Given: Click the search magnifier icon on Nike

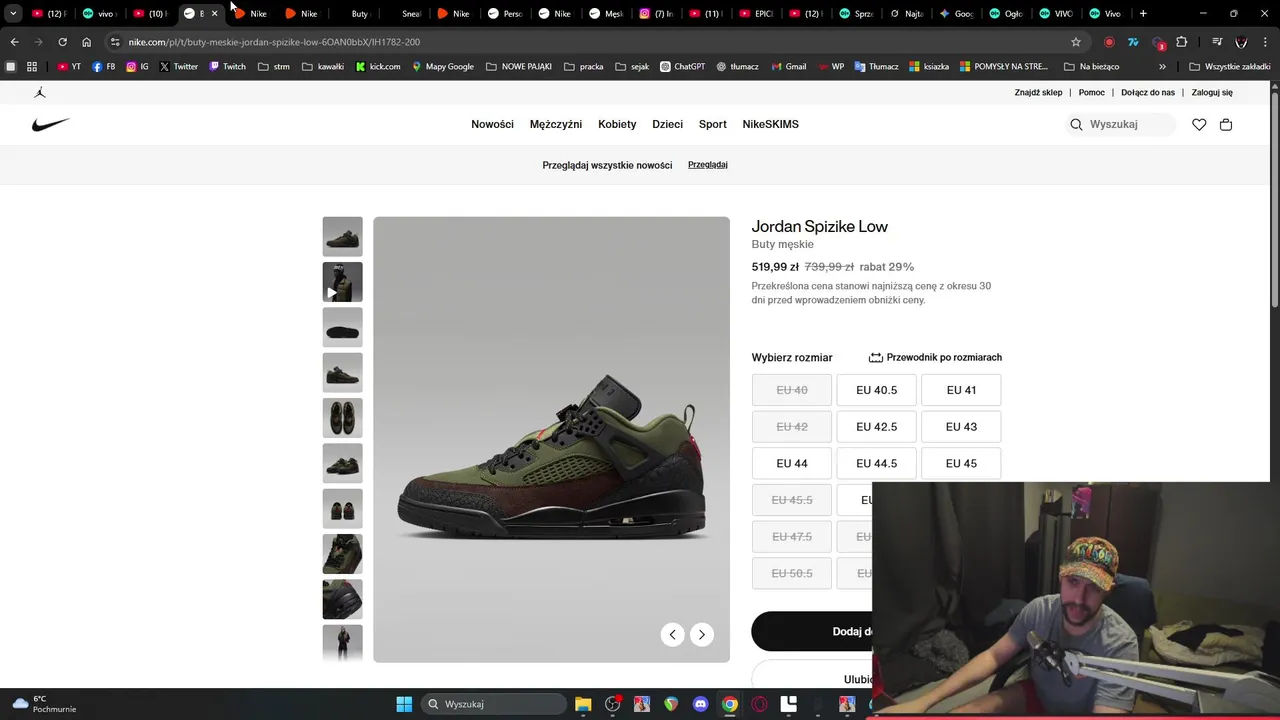Looking at the screenshot, I should (x=1076, y=124).
